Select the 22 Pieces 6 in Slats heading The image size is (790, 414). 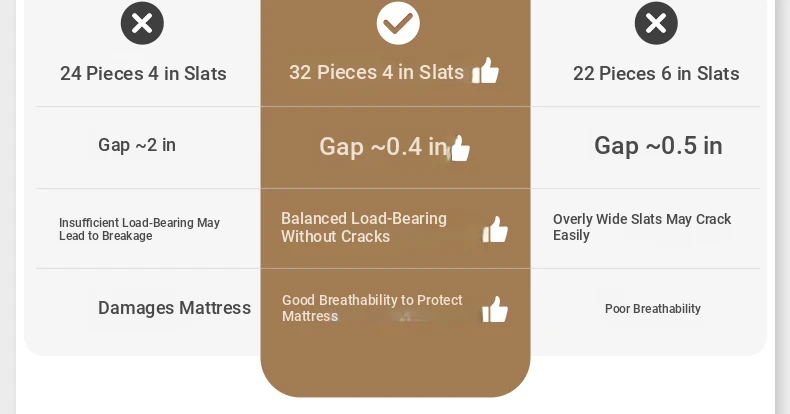656,74
